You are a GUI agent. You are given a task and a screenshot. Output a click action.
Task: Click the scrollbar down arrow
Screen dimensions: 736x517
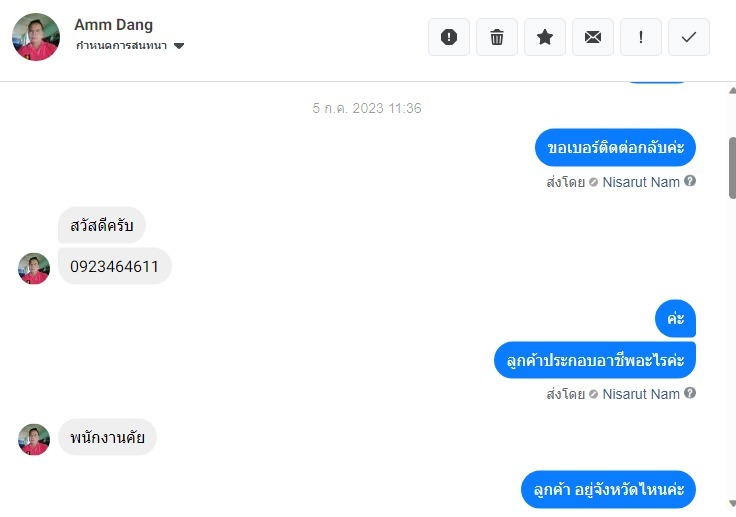pos(732,503)
